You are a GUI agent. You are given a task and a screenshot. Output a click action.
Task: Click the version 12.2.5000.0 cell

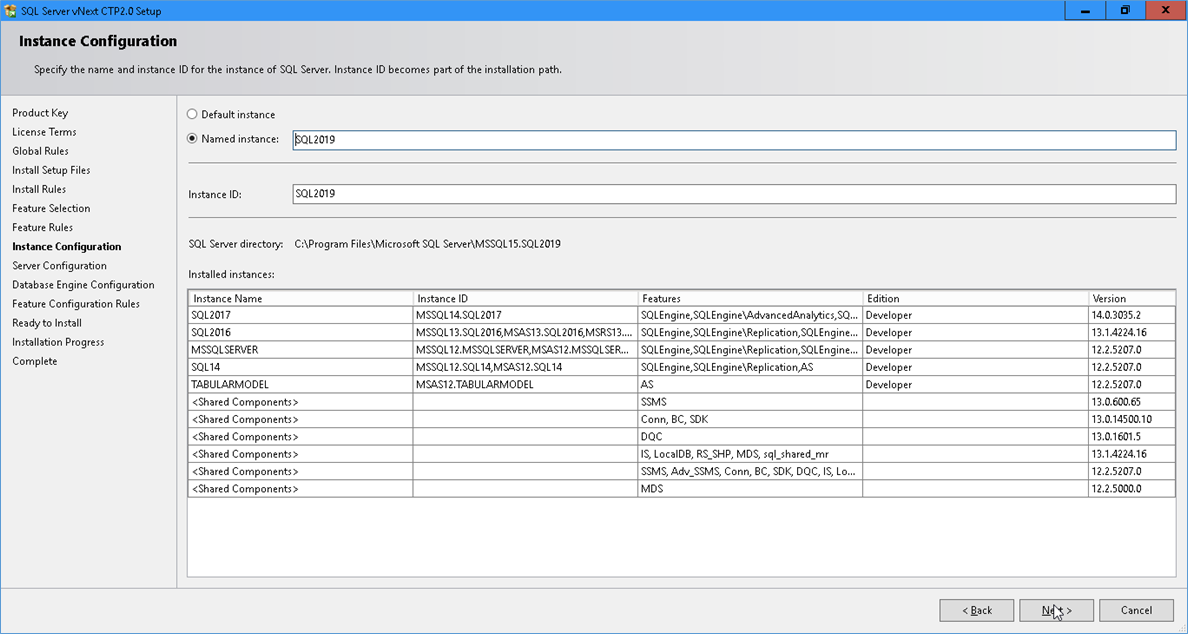click(1132, 489)
